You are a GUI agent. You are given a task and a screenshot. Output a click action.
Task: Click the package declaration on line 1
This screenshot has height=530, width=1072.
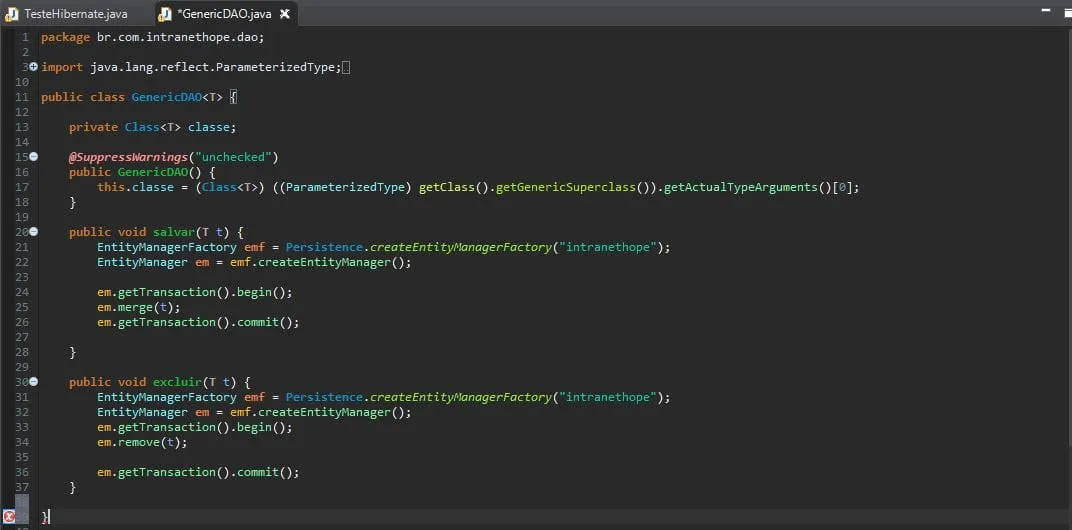152,37
